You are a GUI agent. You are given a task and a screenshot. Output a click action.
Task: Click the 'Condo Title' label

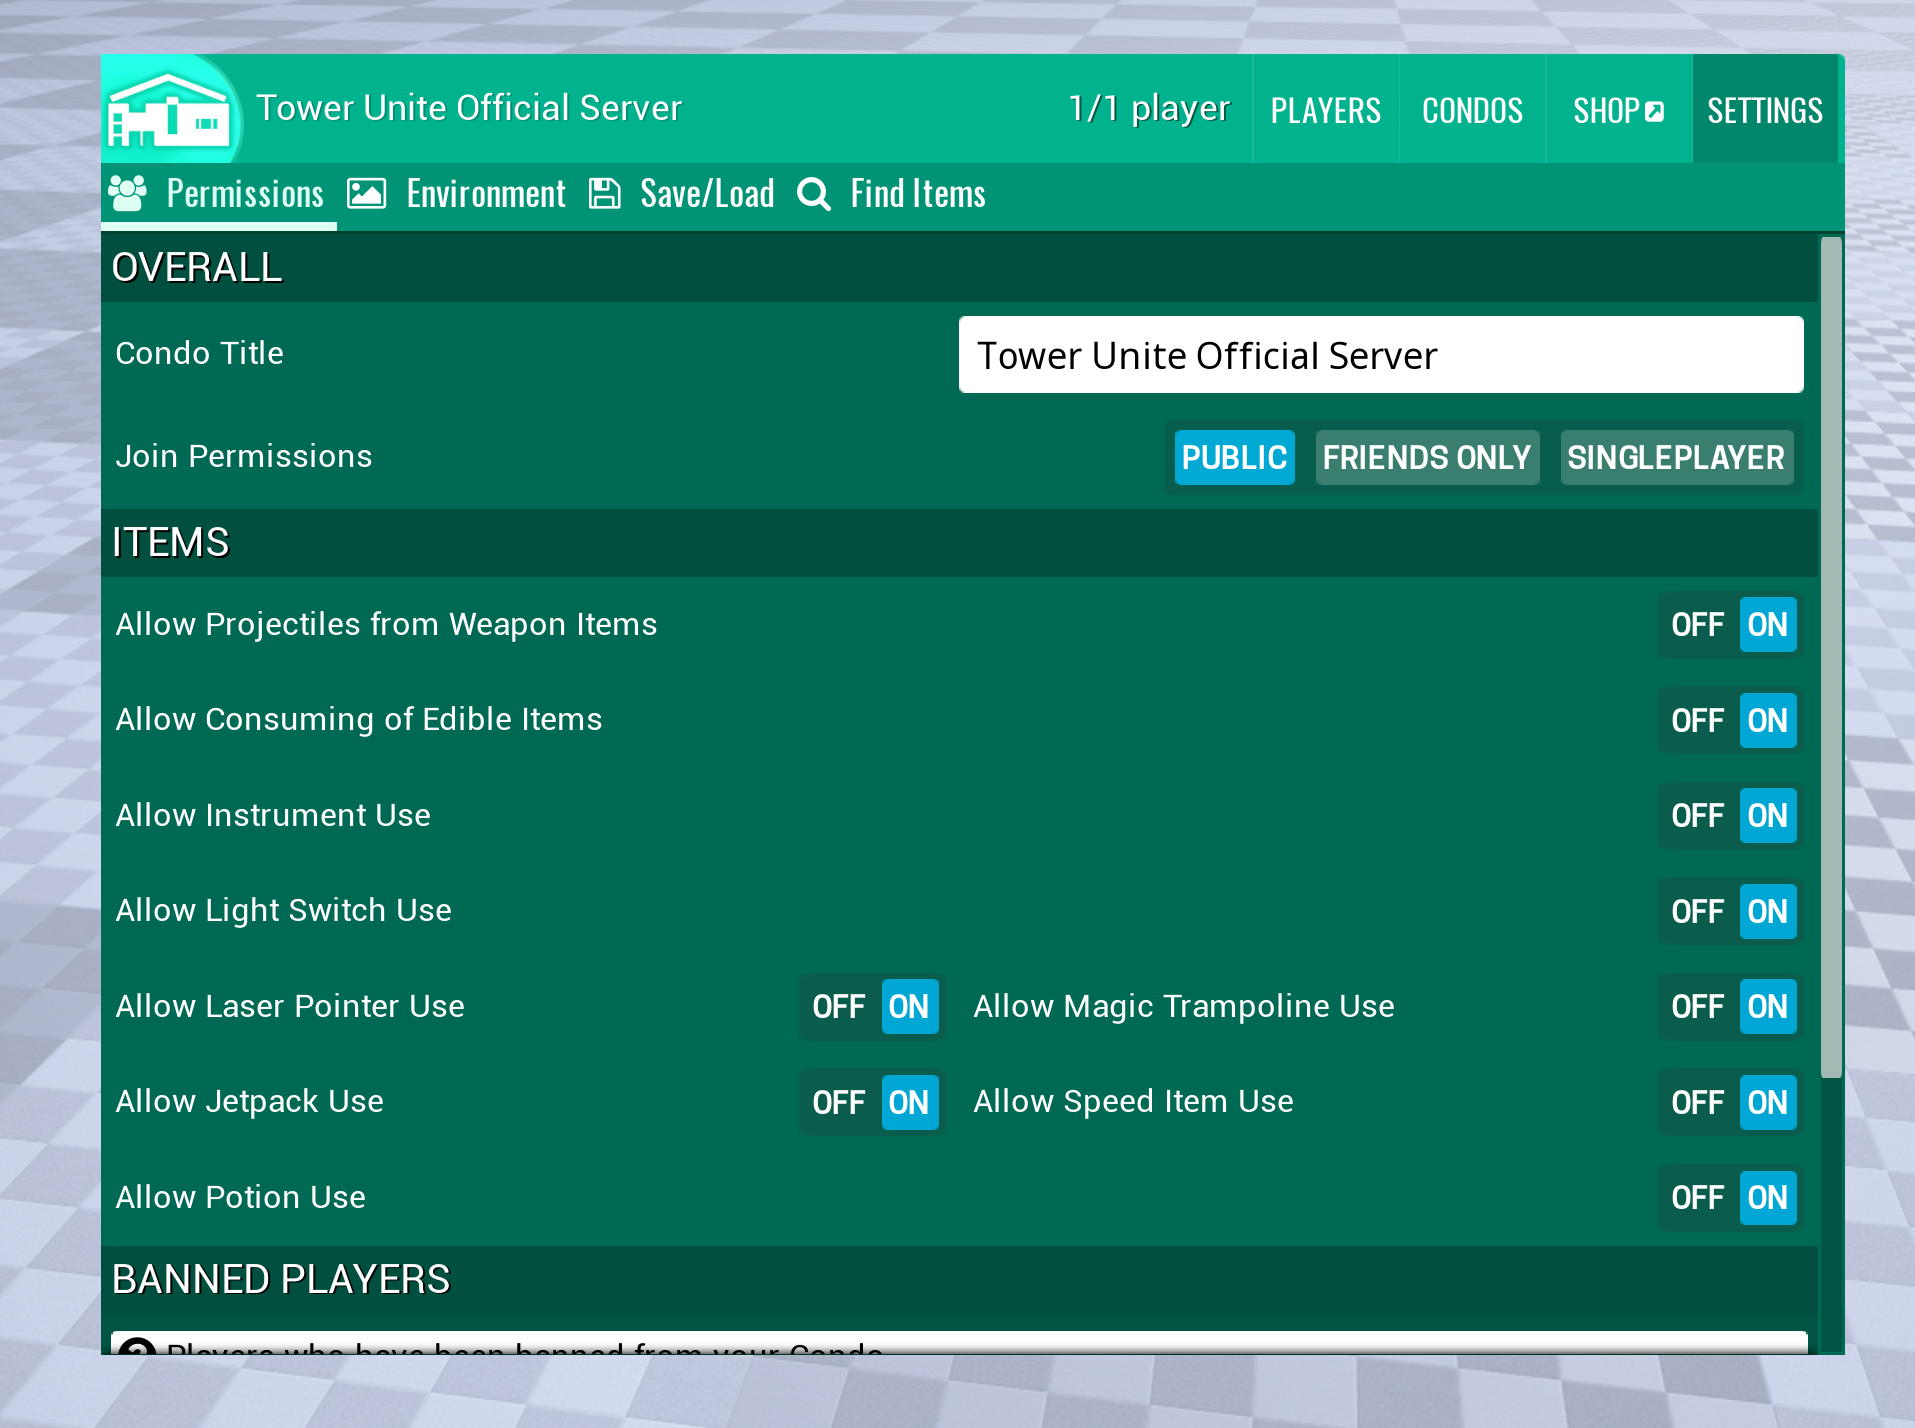(199, 353)
